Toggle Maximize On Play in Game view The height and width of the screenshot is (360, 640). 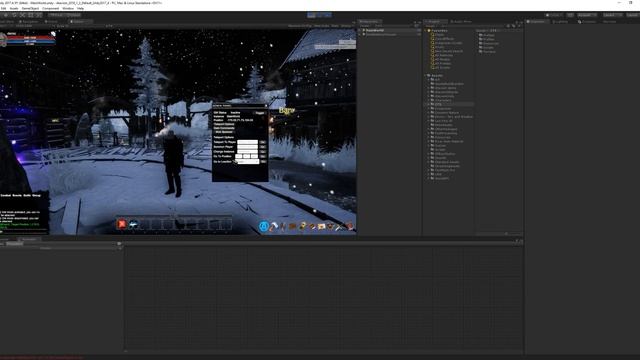(300, 26)
